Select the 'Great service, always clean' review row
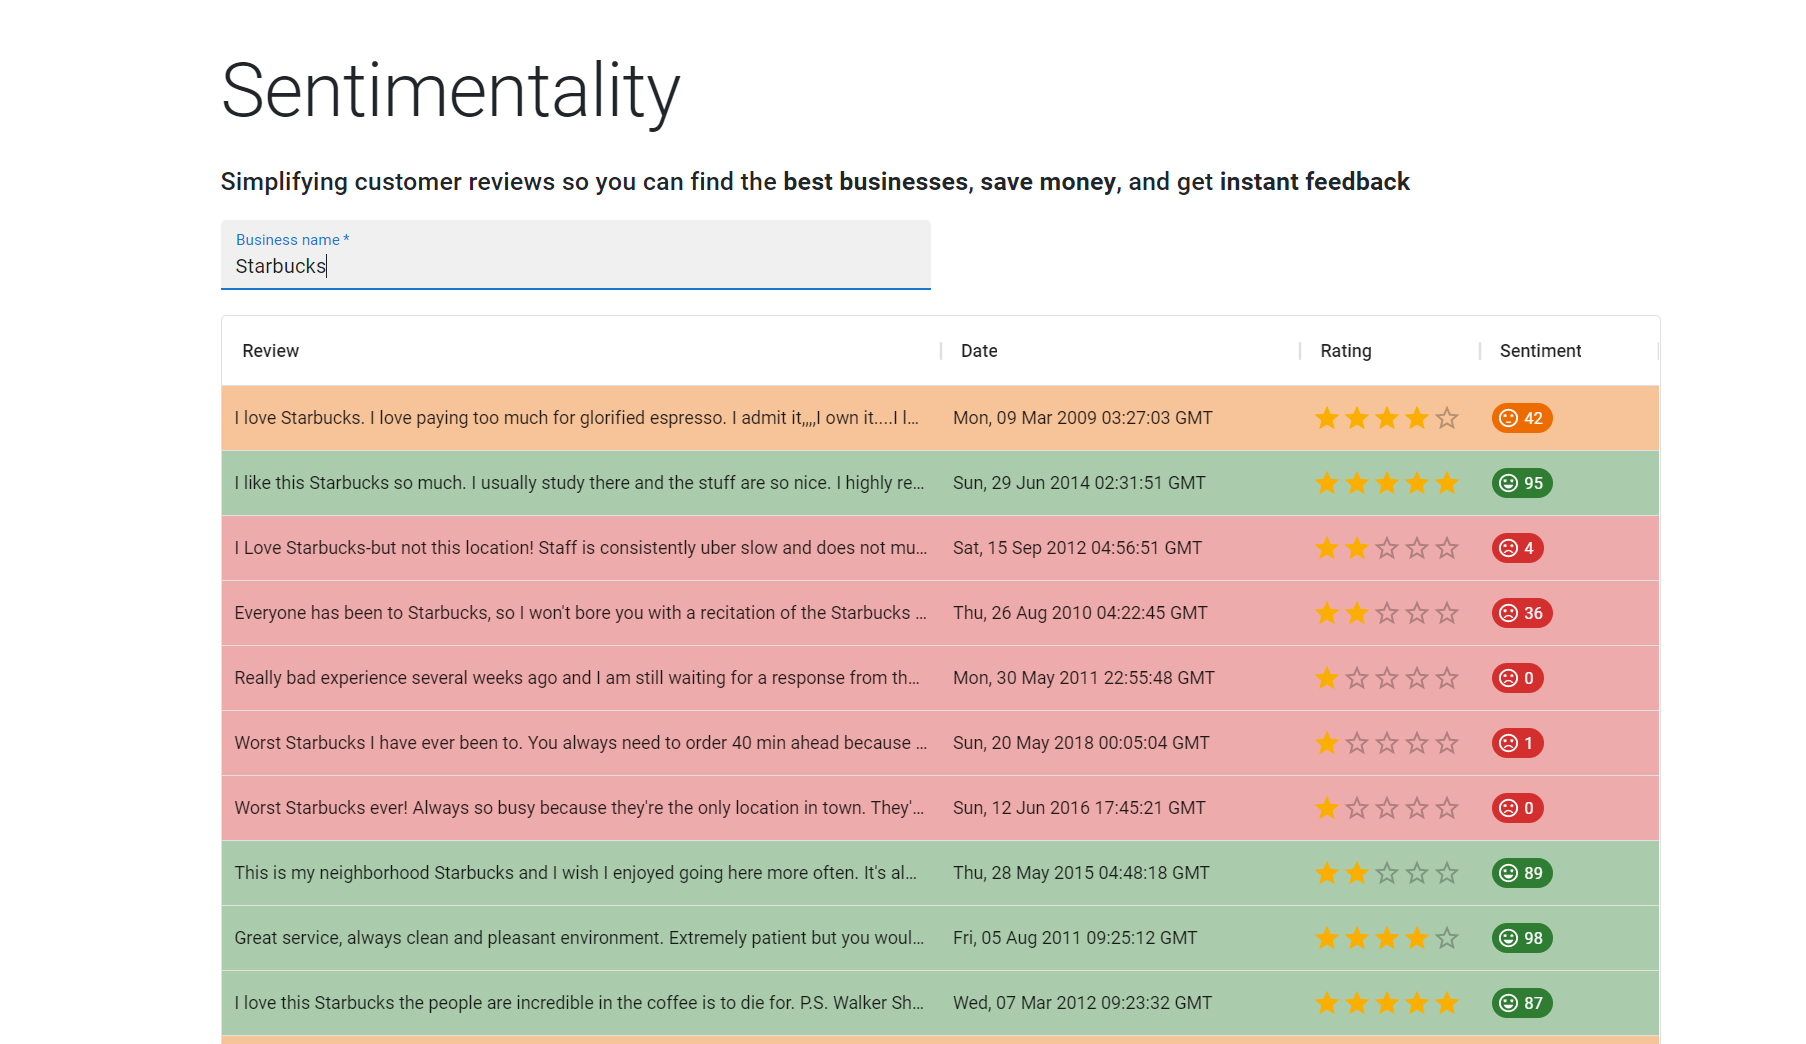Image resolution: width=1806 pixels, height=1044 pixels. tap(579, 938)
